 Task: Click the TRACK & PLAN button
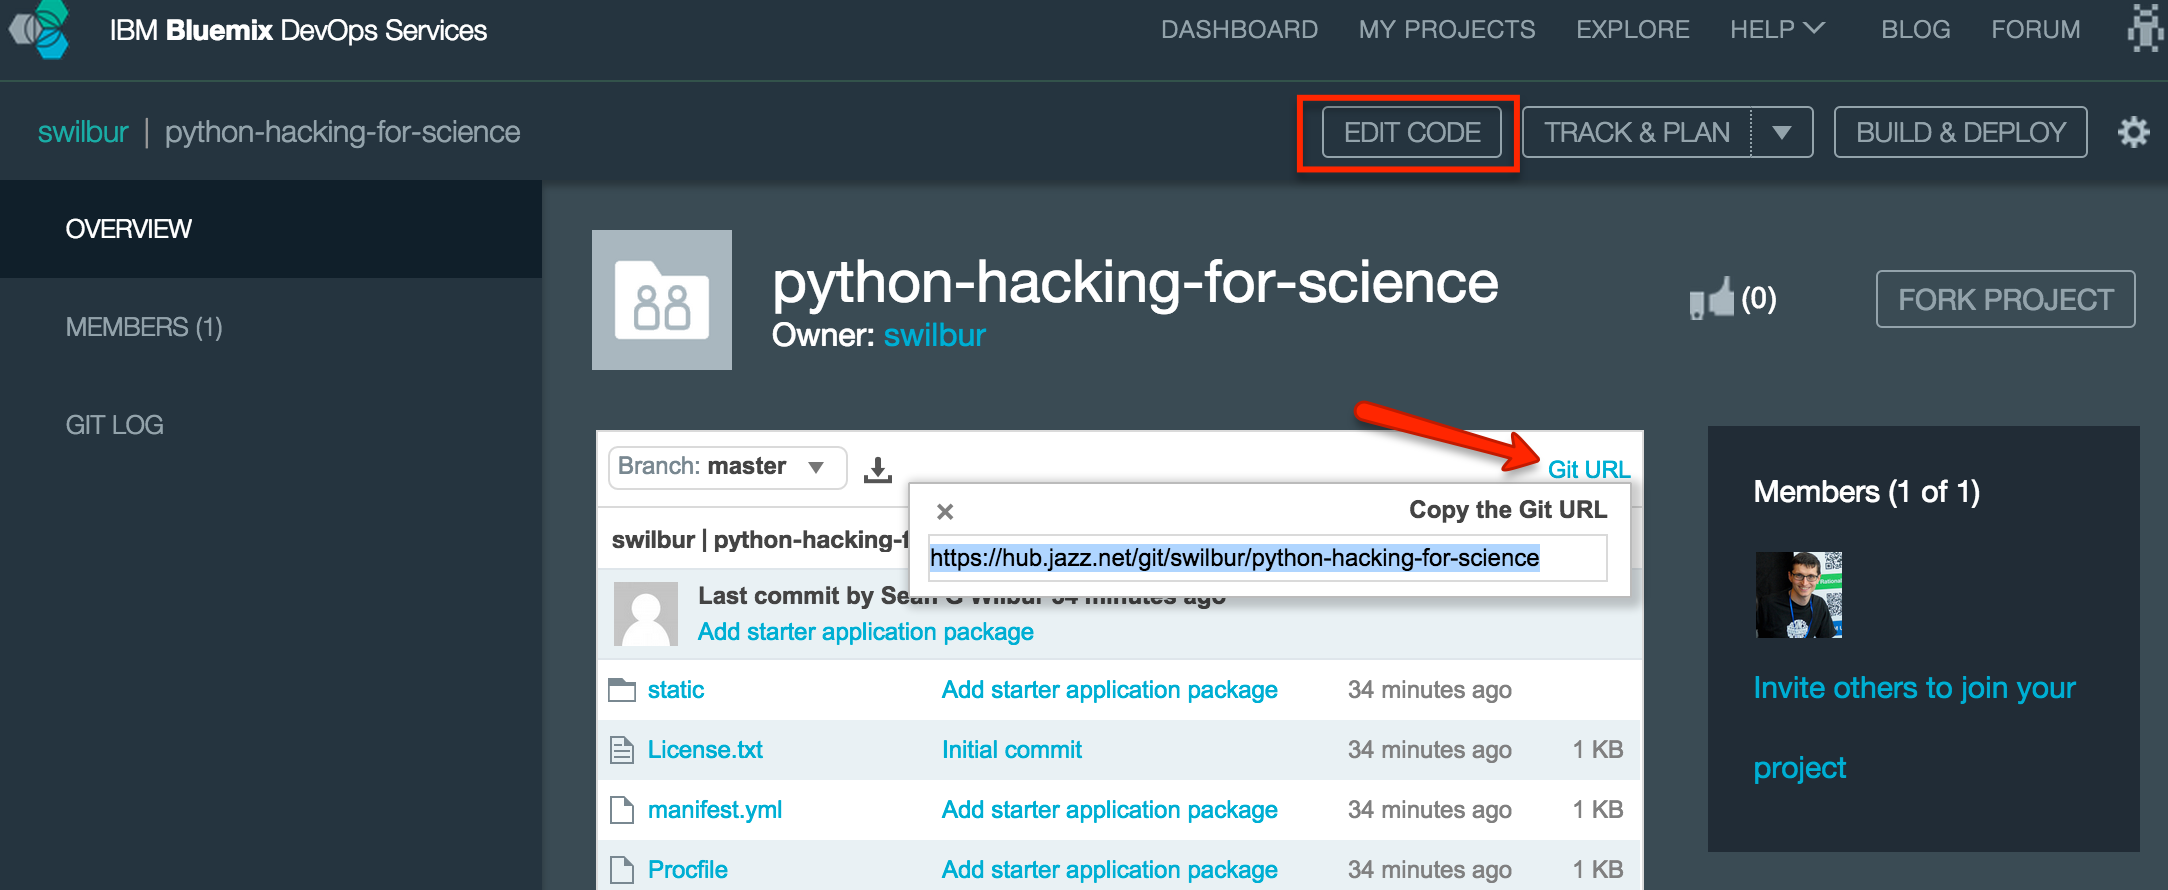1637,132
